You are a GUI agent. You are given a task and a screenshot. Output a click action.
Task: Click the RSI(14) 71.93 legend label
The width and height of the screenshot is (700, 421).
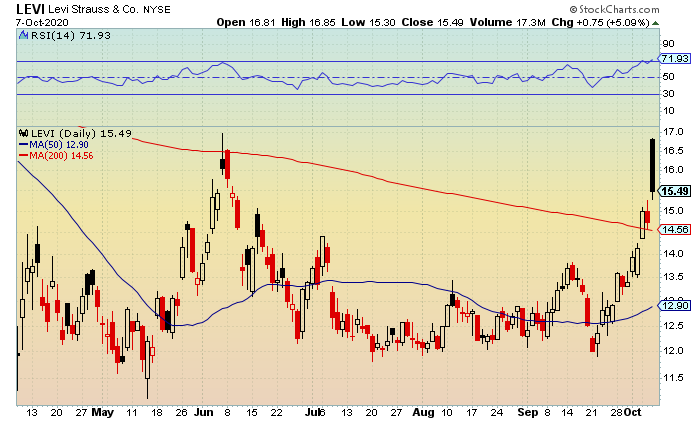click(x=71, y=35)
